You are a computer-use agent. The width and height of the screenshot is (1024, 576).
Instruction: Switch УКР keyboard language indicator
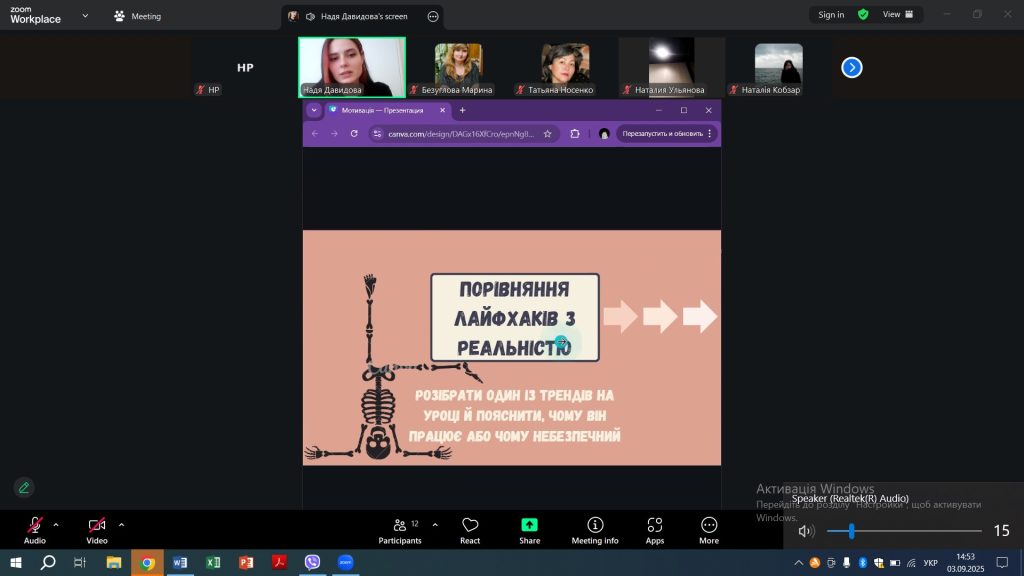[930, 562]
